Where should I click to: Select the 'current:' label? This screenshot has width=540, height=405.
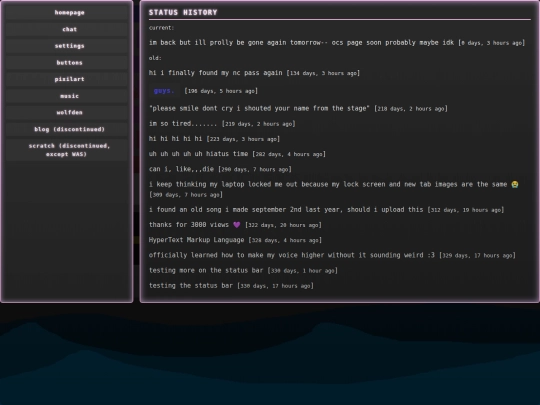(x=161, y=28)
